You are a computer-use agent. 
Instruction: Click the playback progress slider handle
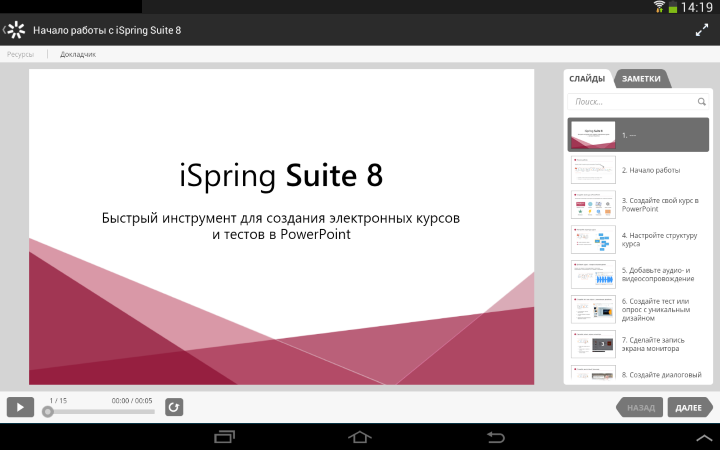click(x=47, y=411)
